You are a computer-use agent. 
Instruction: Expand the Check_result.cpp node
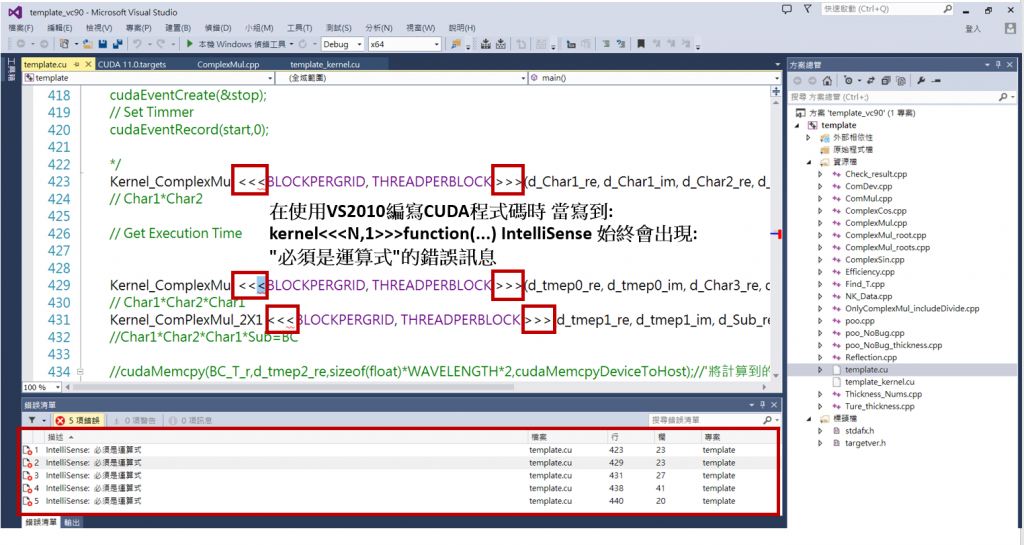(820, 174)
